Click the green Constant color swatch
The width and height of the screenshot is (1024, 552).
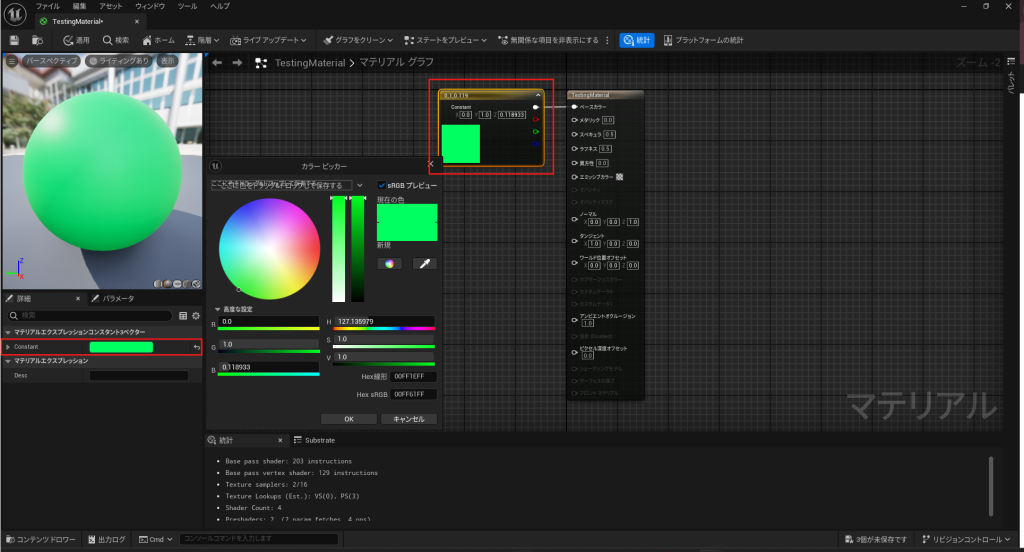[121, 347]
